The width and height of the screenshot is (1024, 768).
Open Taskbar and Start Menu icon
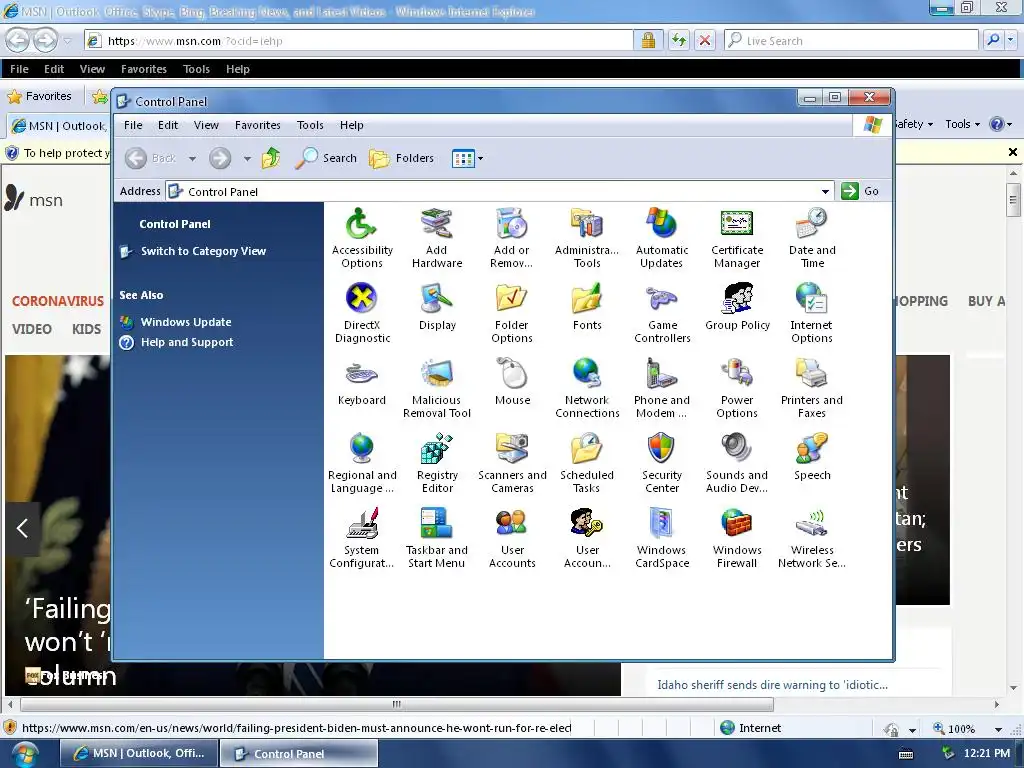(436, 538)
